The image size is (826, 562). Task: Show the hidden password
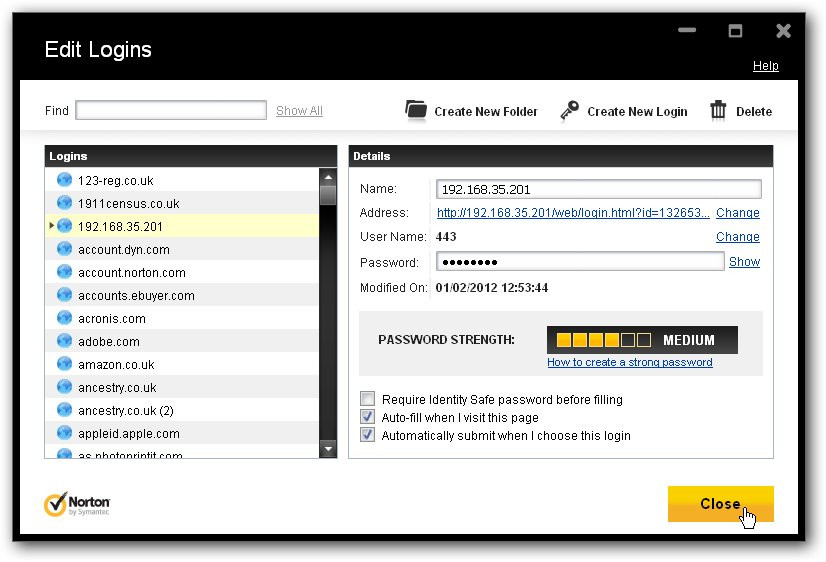point(744,262)
